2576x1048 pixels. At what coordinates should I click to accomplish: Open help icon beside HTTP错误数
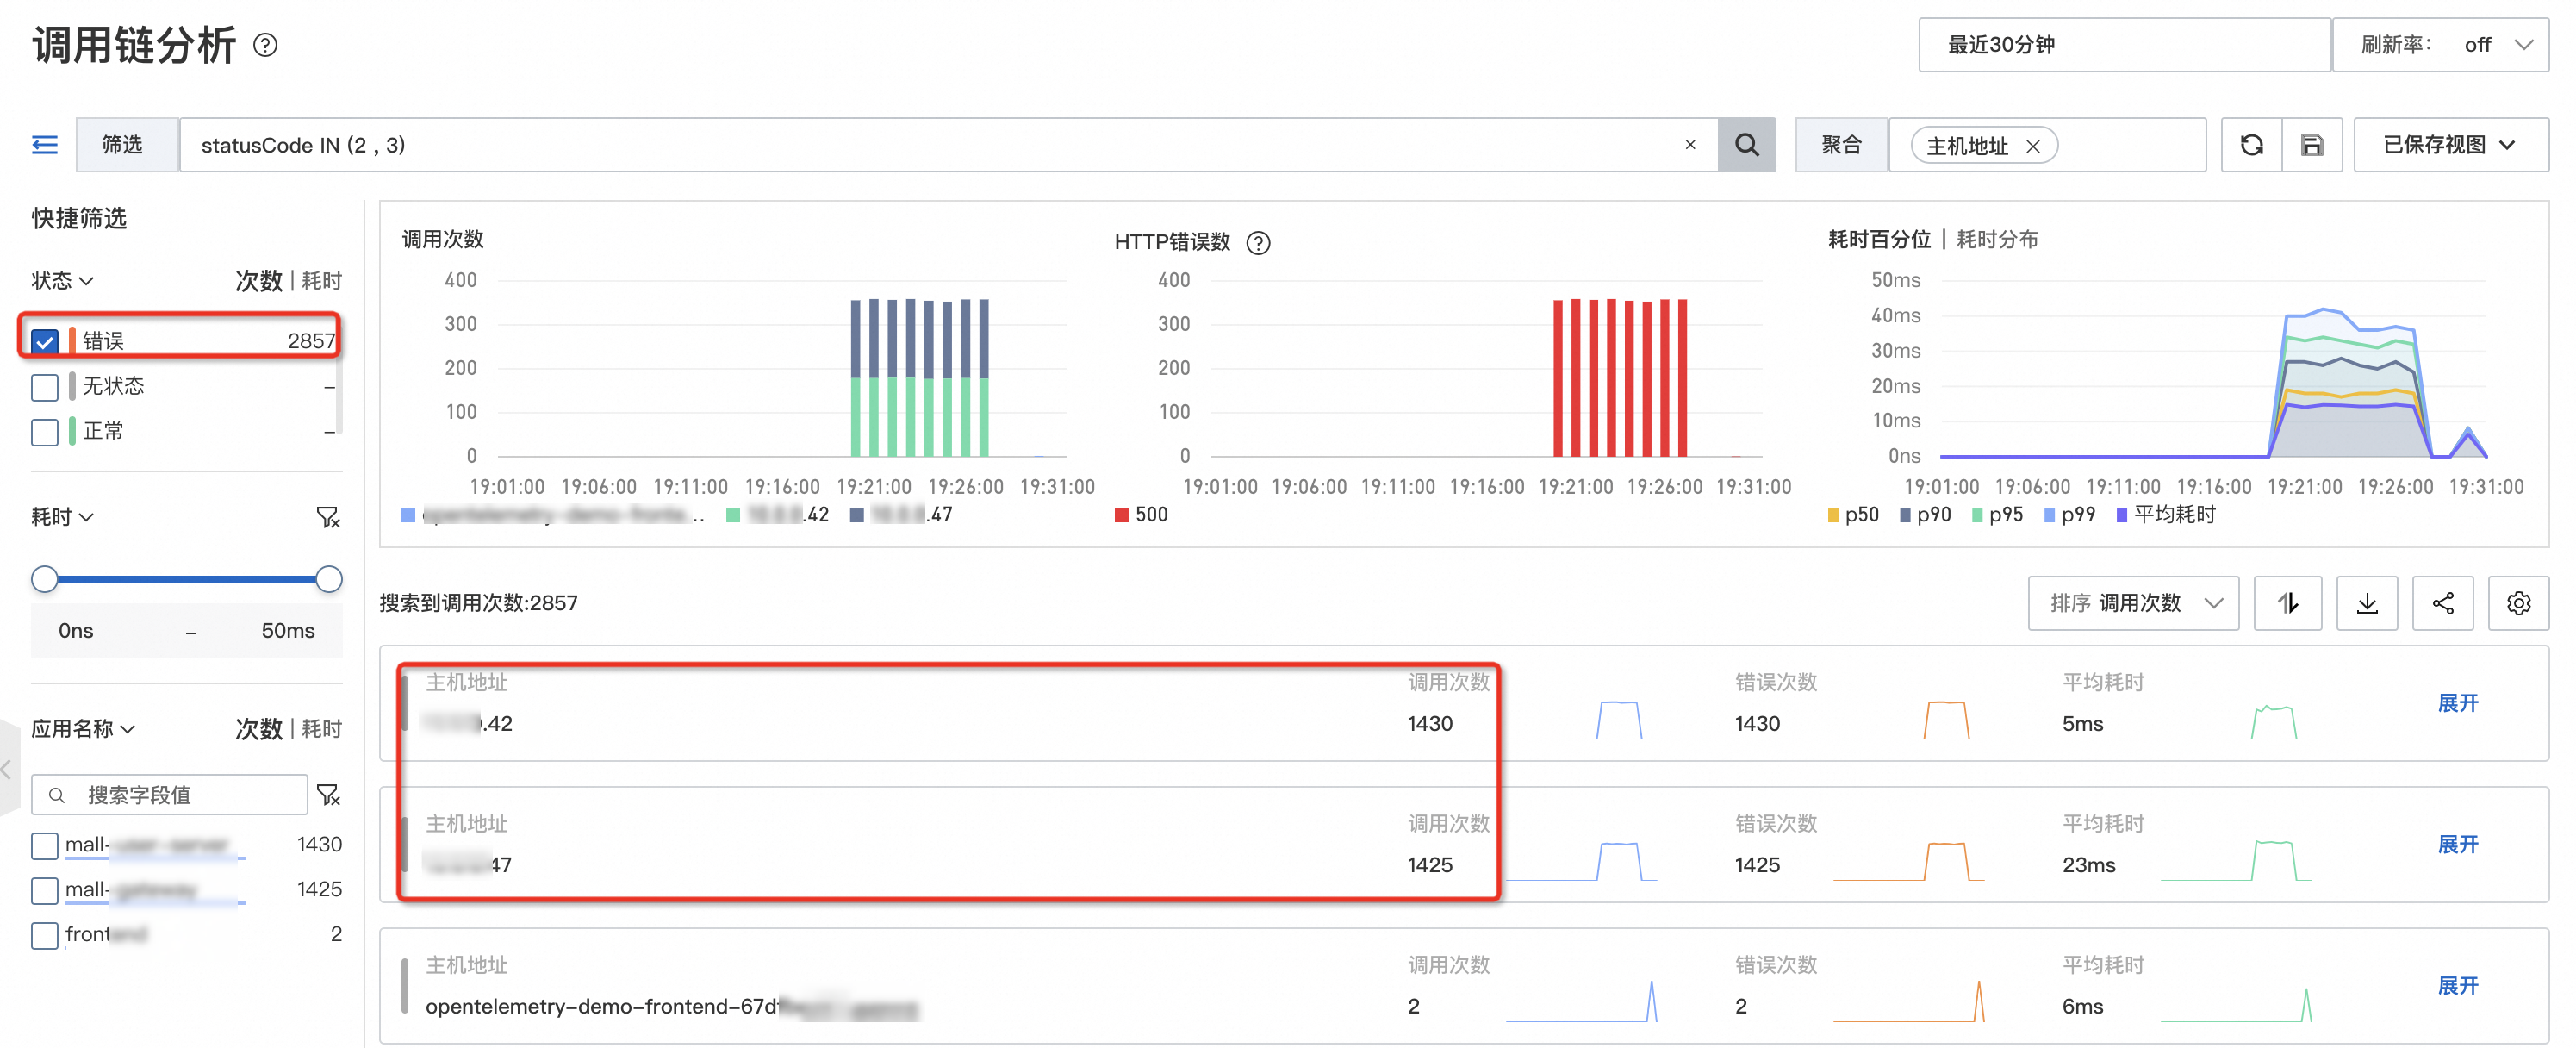pos(1258,243)
